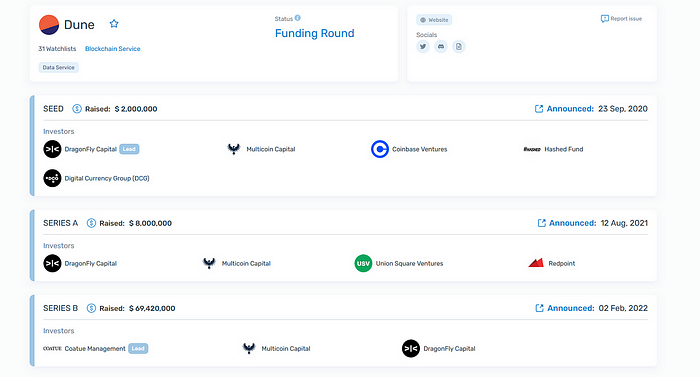Open the Website button

[434, 20]
